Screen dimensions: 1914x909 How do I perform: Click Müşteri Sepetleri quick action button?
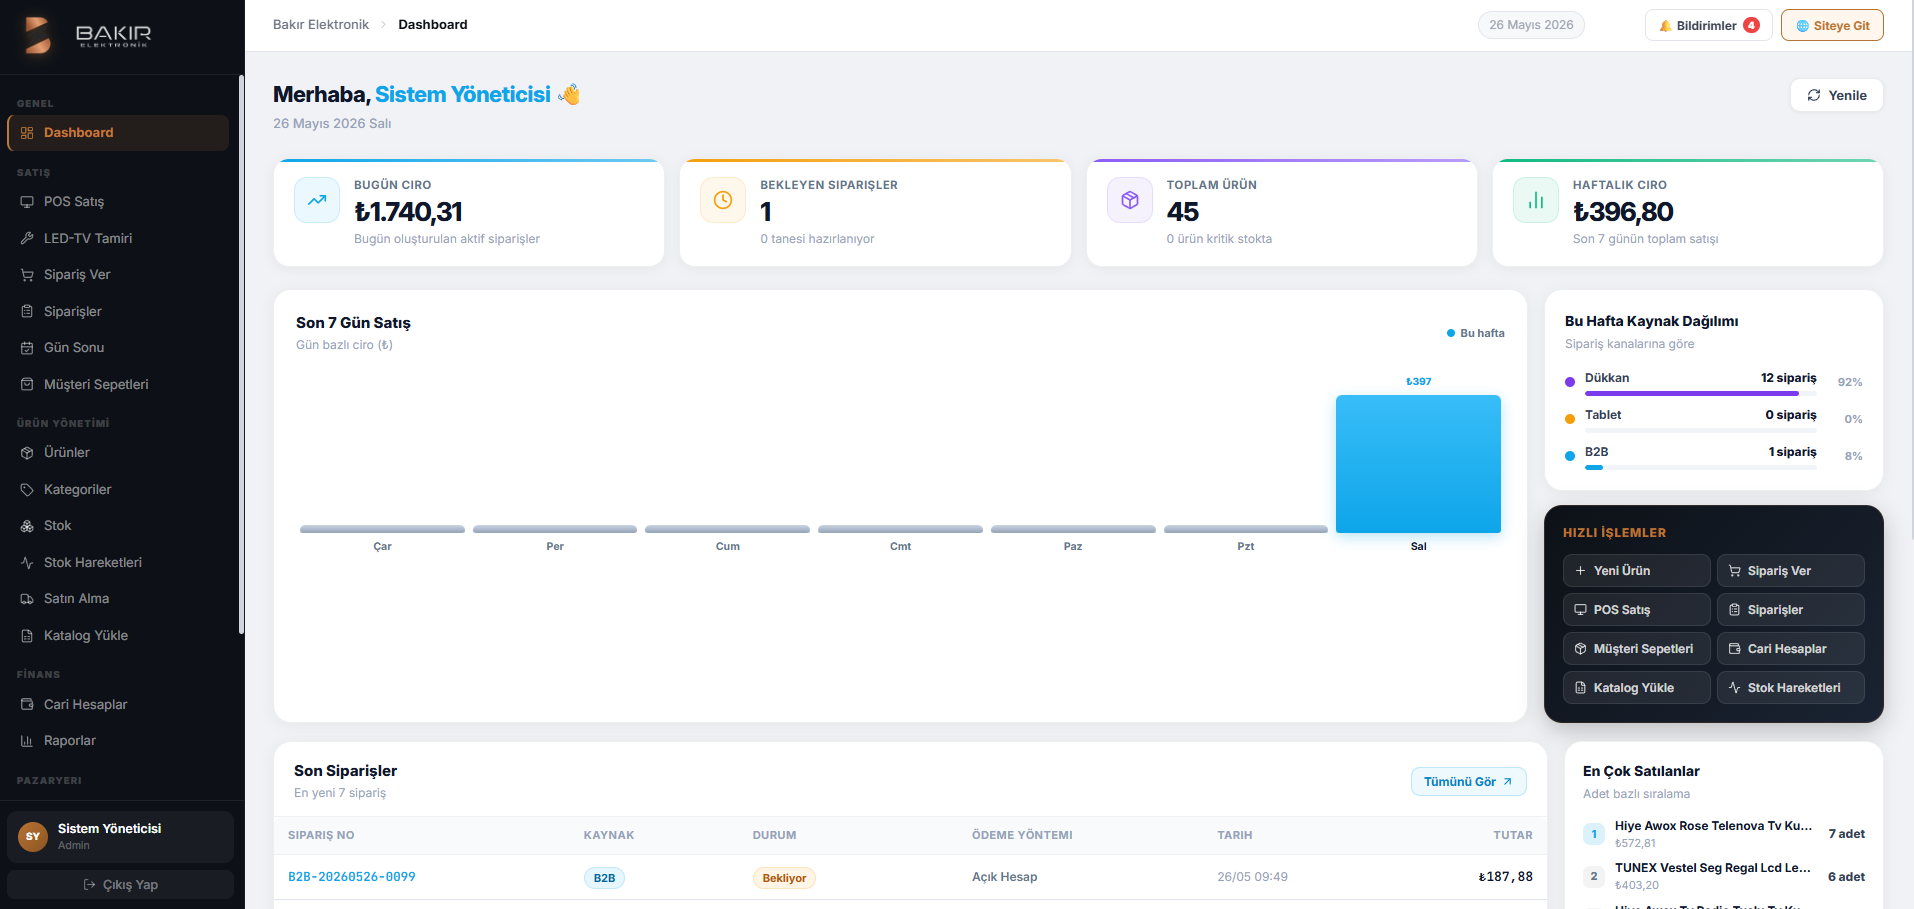[1636, 649]
